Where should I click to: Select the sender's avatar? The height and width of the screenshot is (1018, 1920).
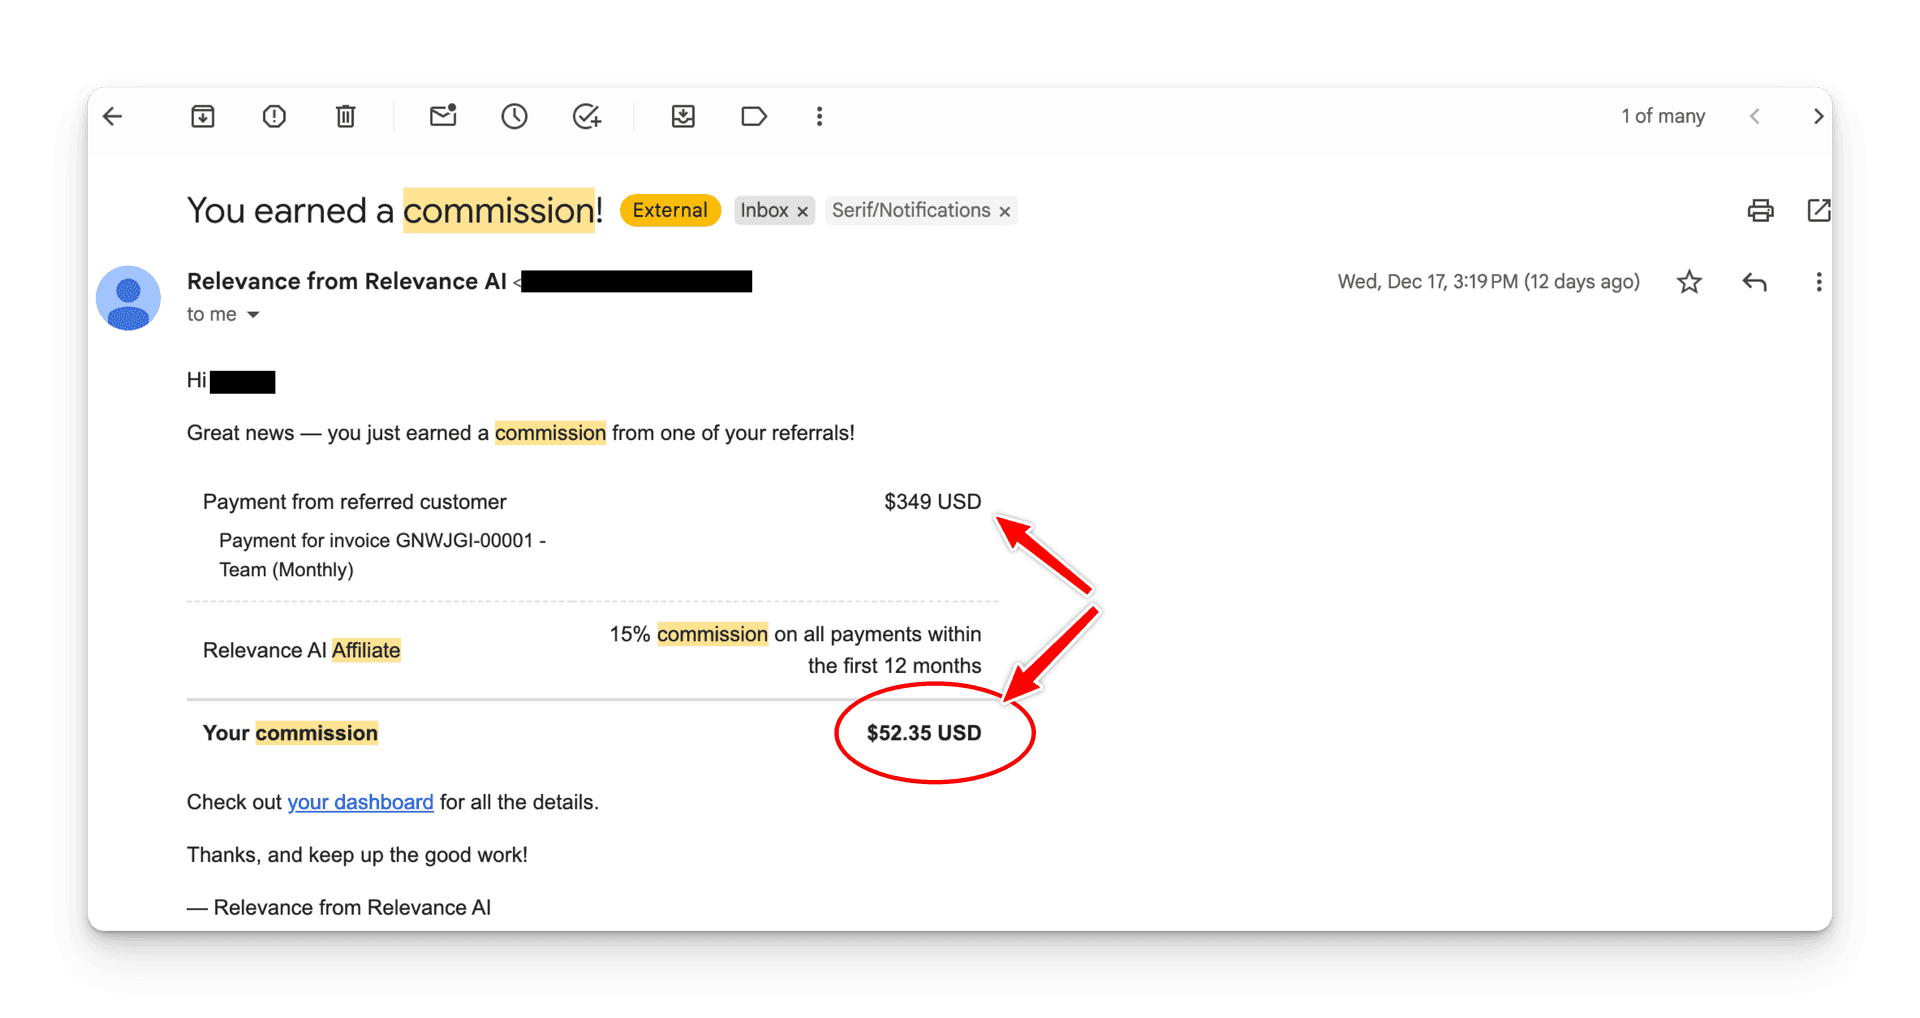point(128,297)
